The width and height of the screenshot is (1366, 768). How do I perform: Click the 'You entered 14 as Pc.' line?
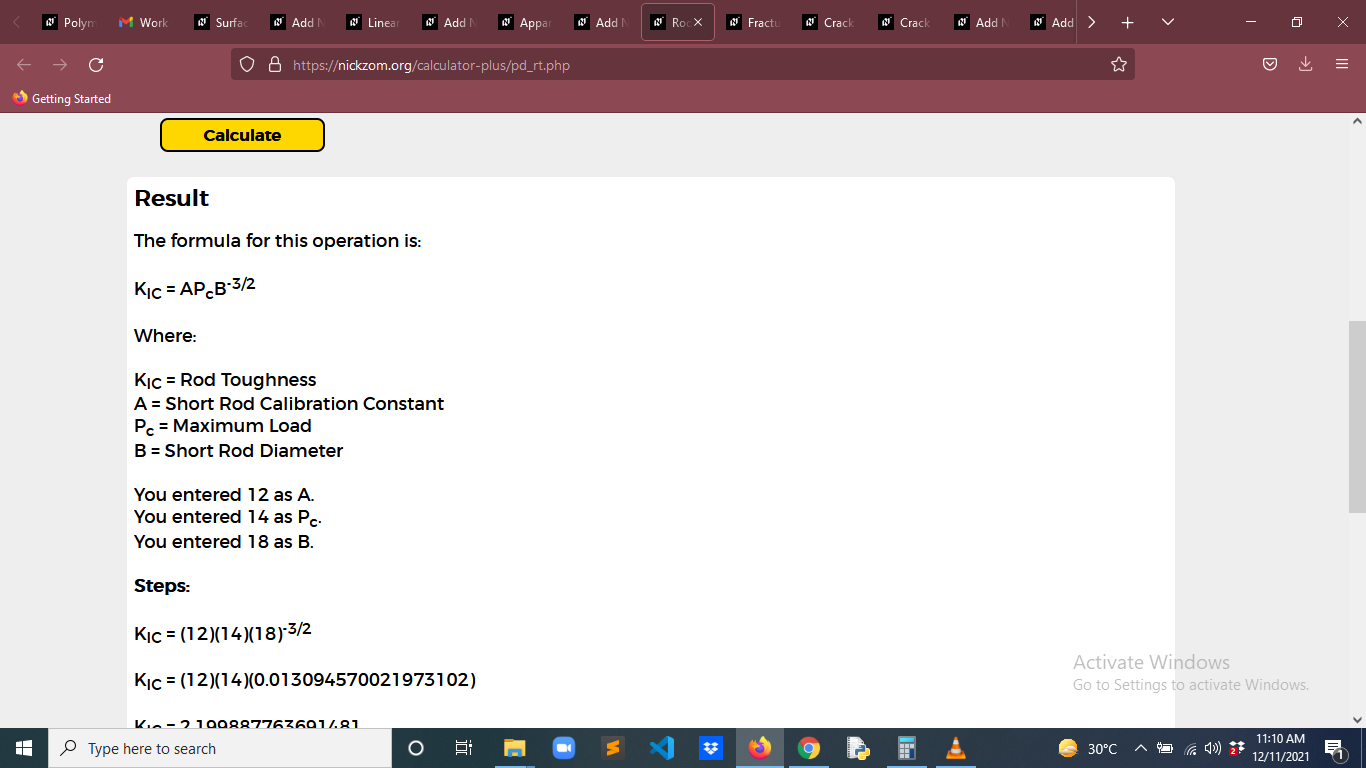click(x=228, y=518)
